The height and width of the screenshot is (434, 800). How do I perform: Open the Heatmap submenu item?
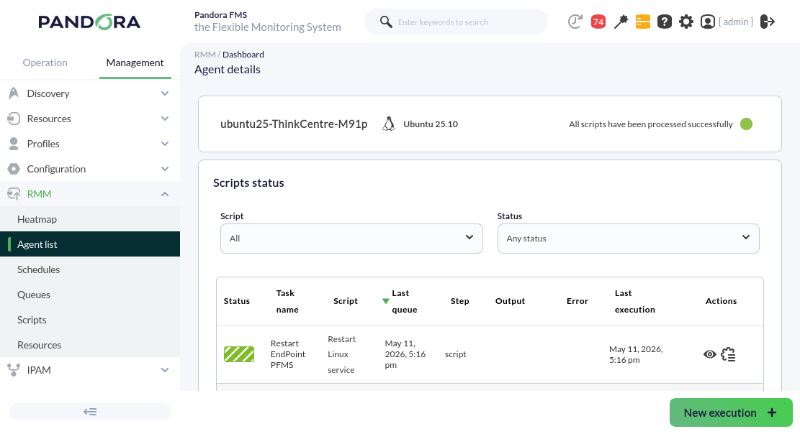click(90, 219)
